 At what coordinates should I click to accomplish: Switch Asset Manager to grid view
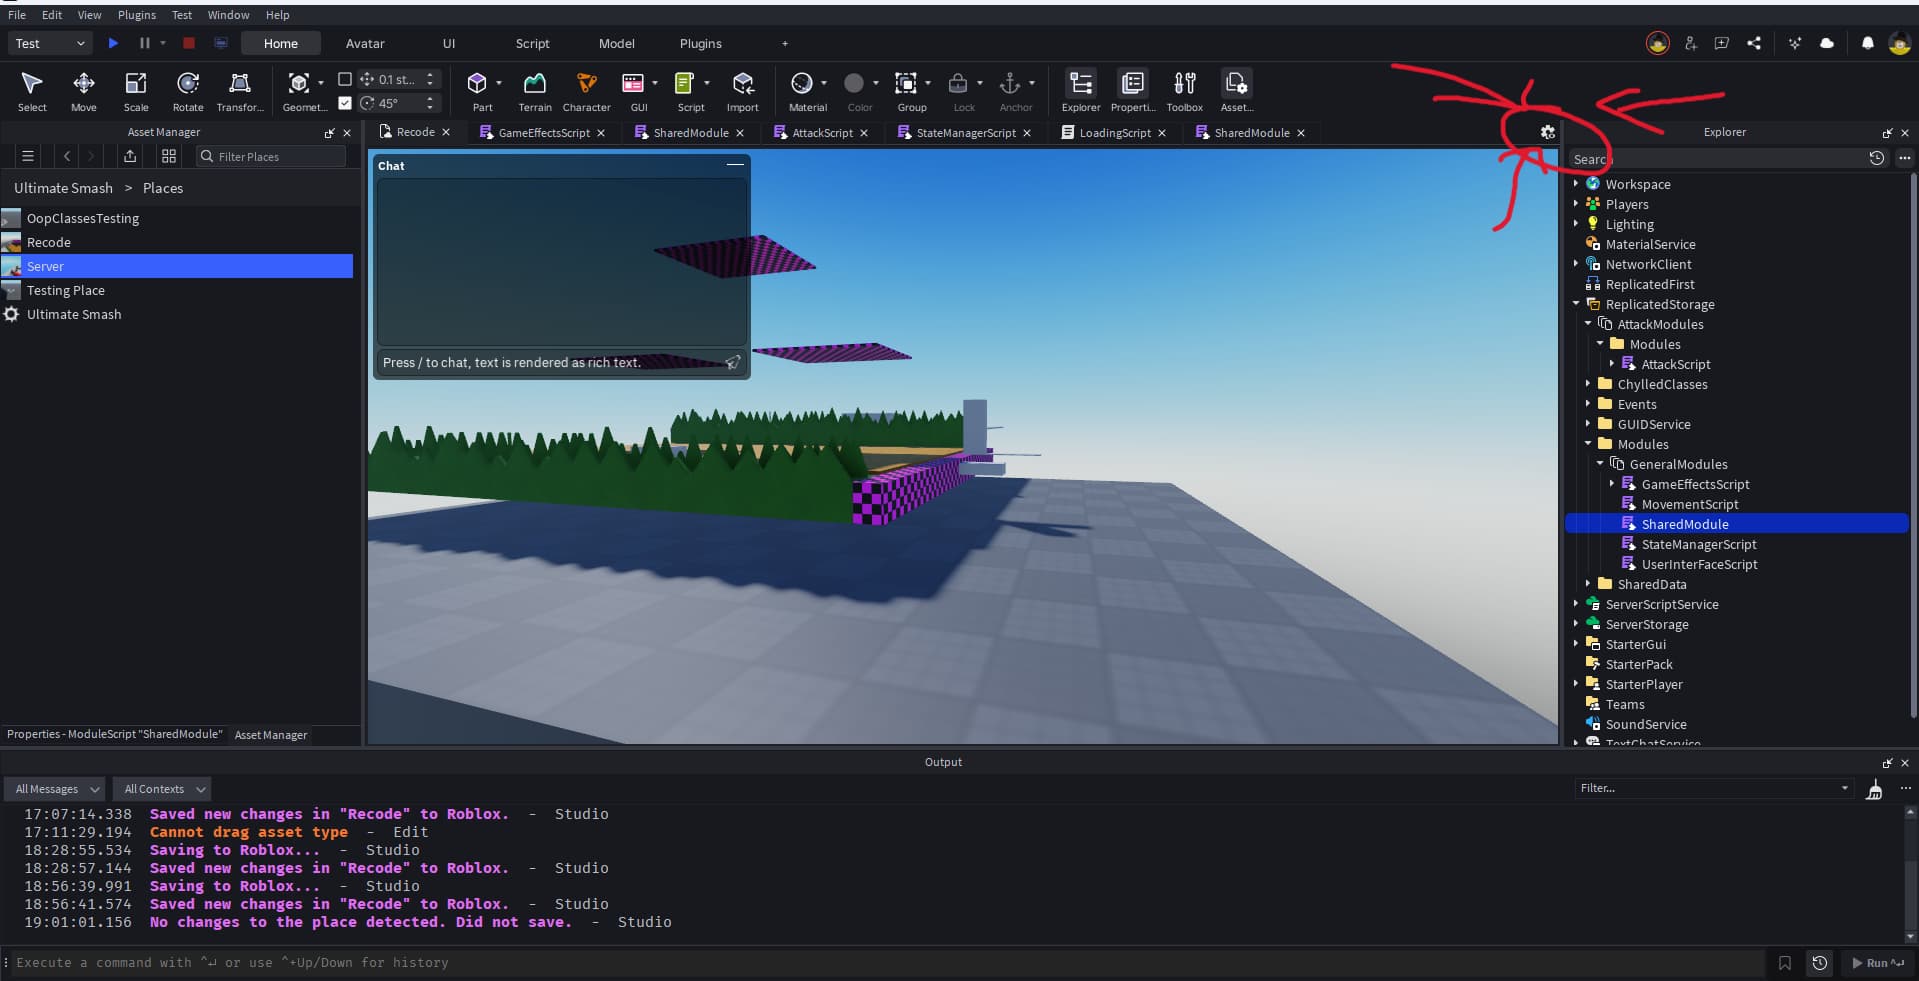[x=169, y=156]
